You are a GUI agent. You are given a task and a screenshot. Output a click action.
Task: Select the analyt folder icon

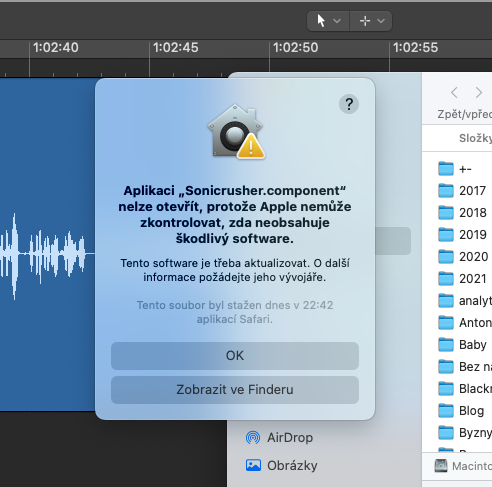tap(446, 301)
